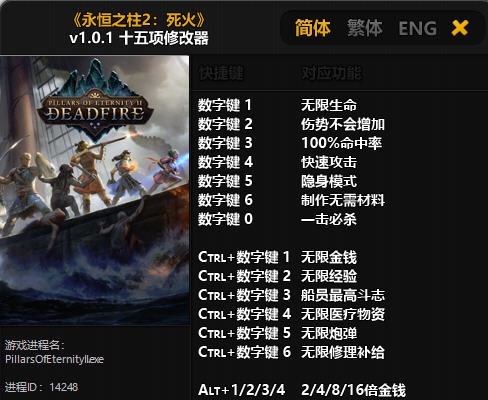This screenshot has width=488, height=400.
Task: Select 一击必杀 entry
Action: (329, 219)
